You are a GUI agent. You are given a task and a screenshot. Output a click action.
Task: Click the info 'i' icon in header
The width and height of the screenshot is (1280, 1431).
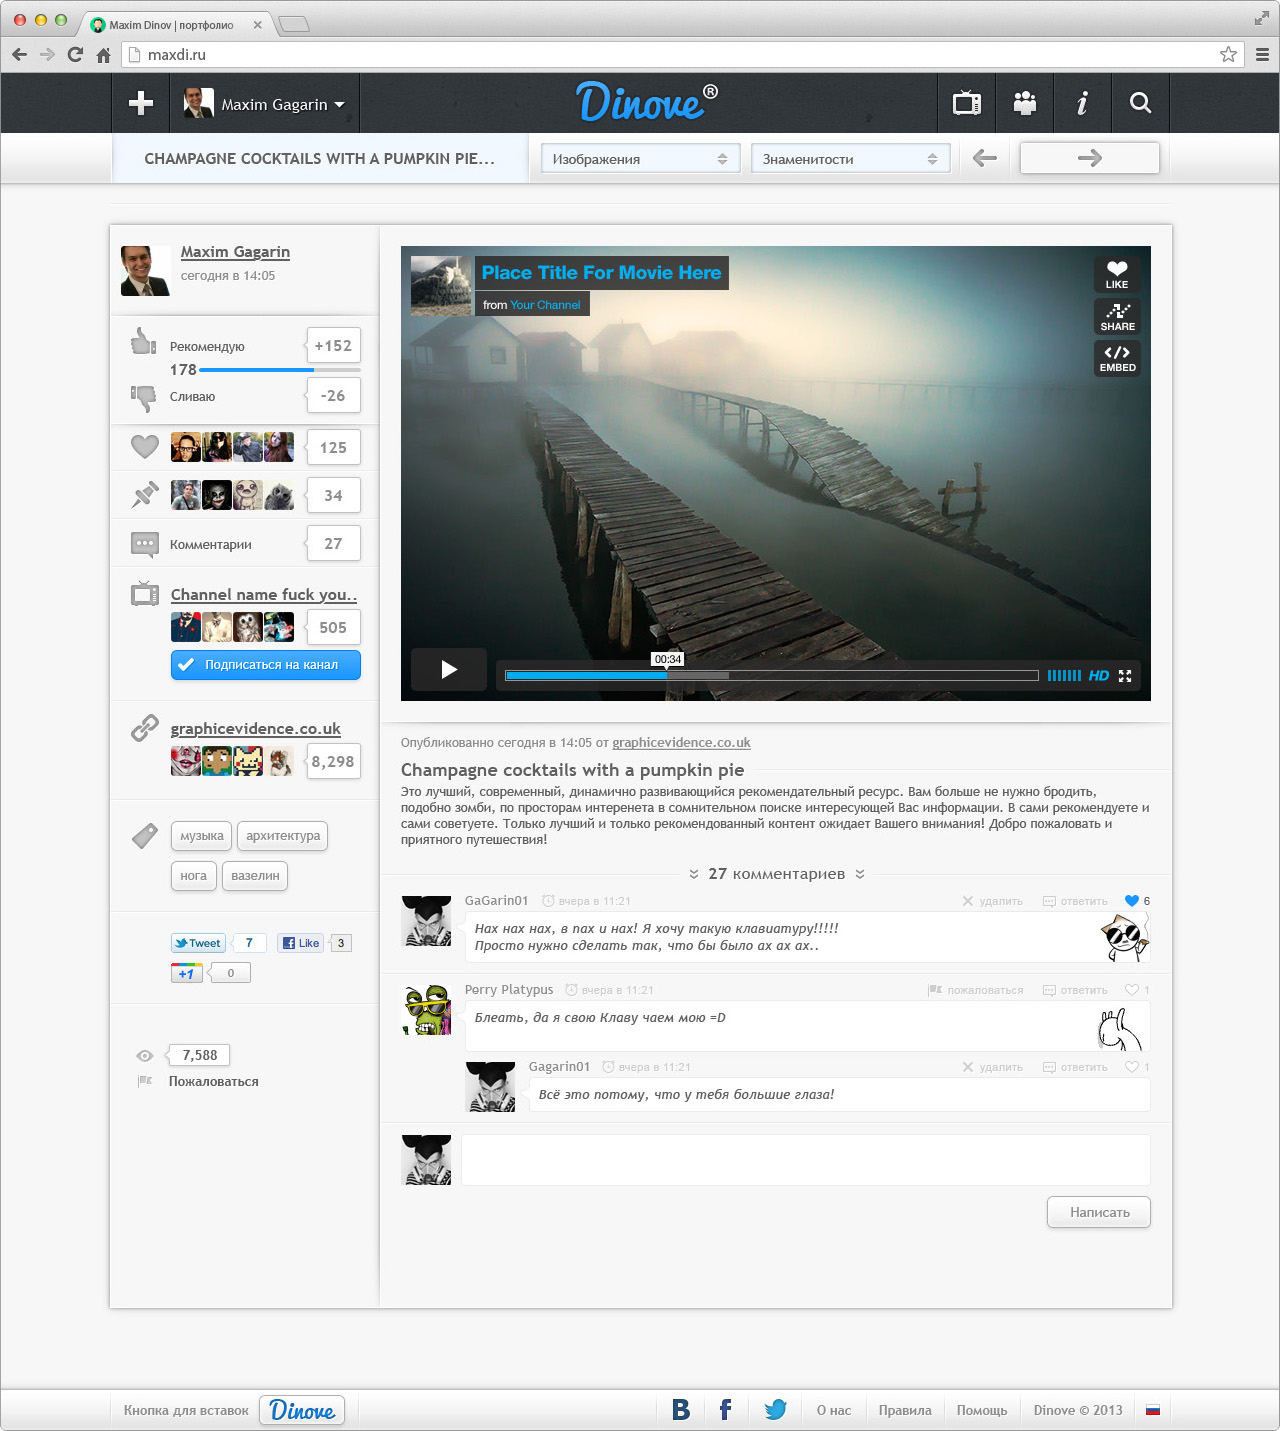point(1082,103)
